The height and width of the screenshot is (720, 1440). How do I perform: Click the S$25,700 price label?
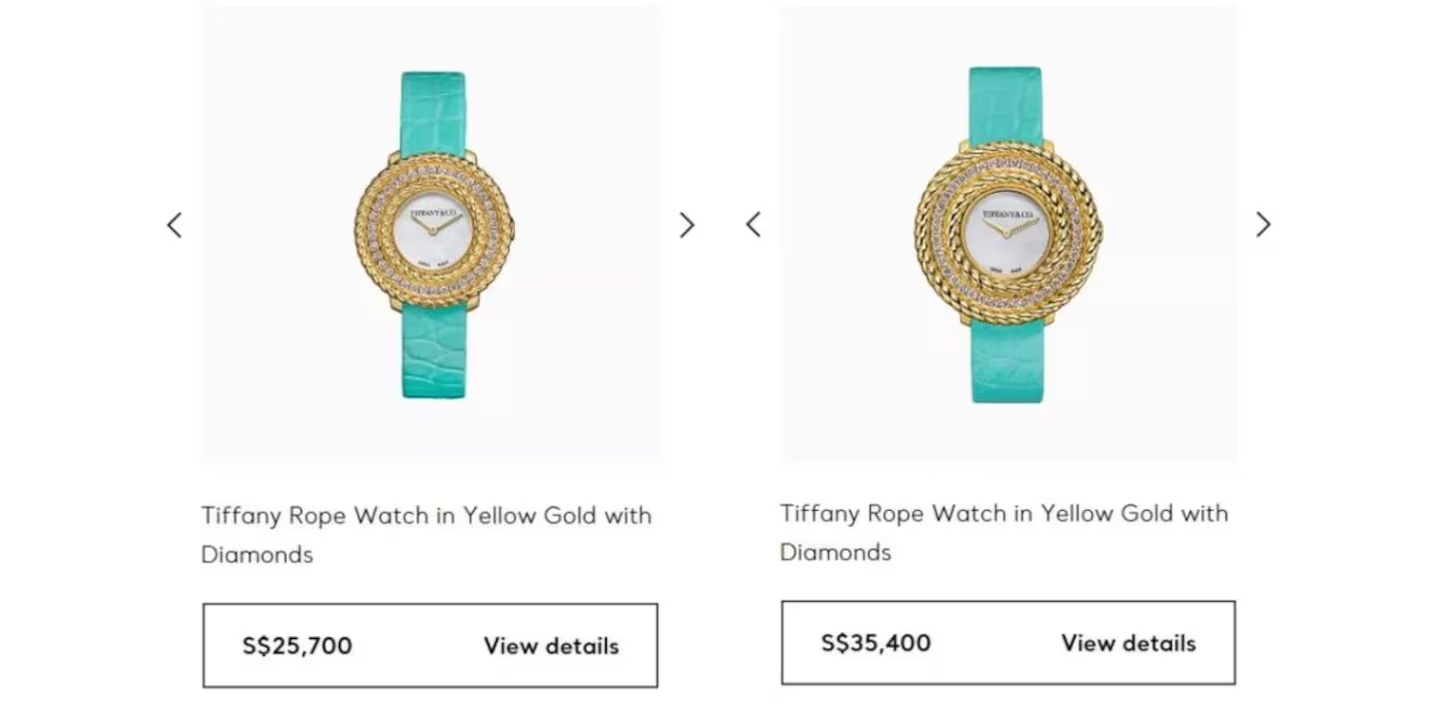pos(297,646)
